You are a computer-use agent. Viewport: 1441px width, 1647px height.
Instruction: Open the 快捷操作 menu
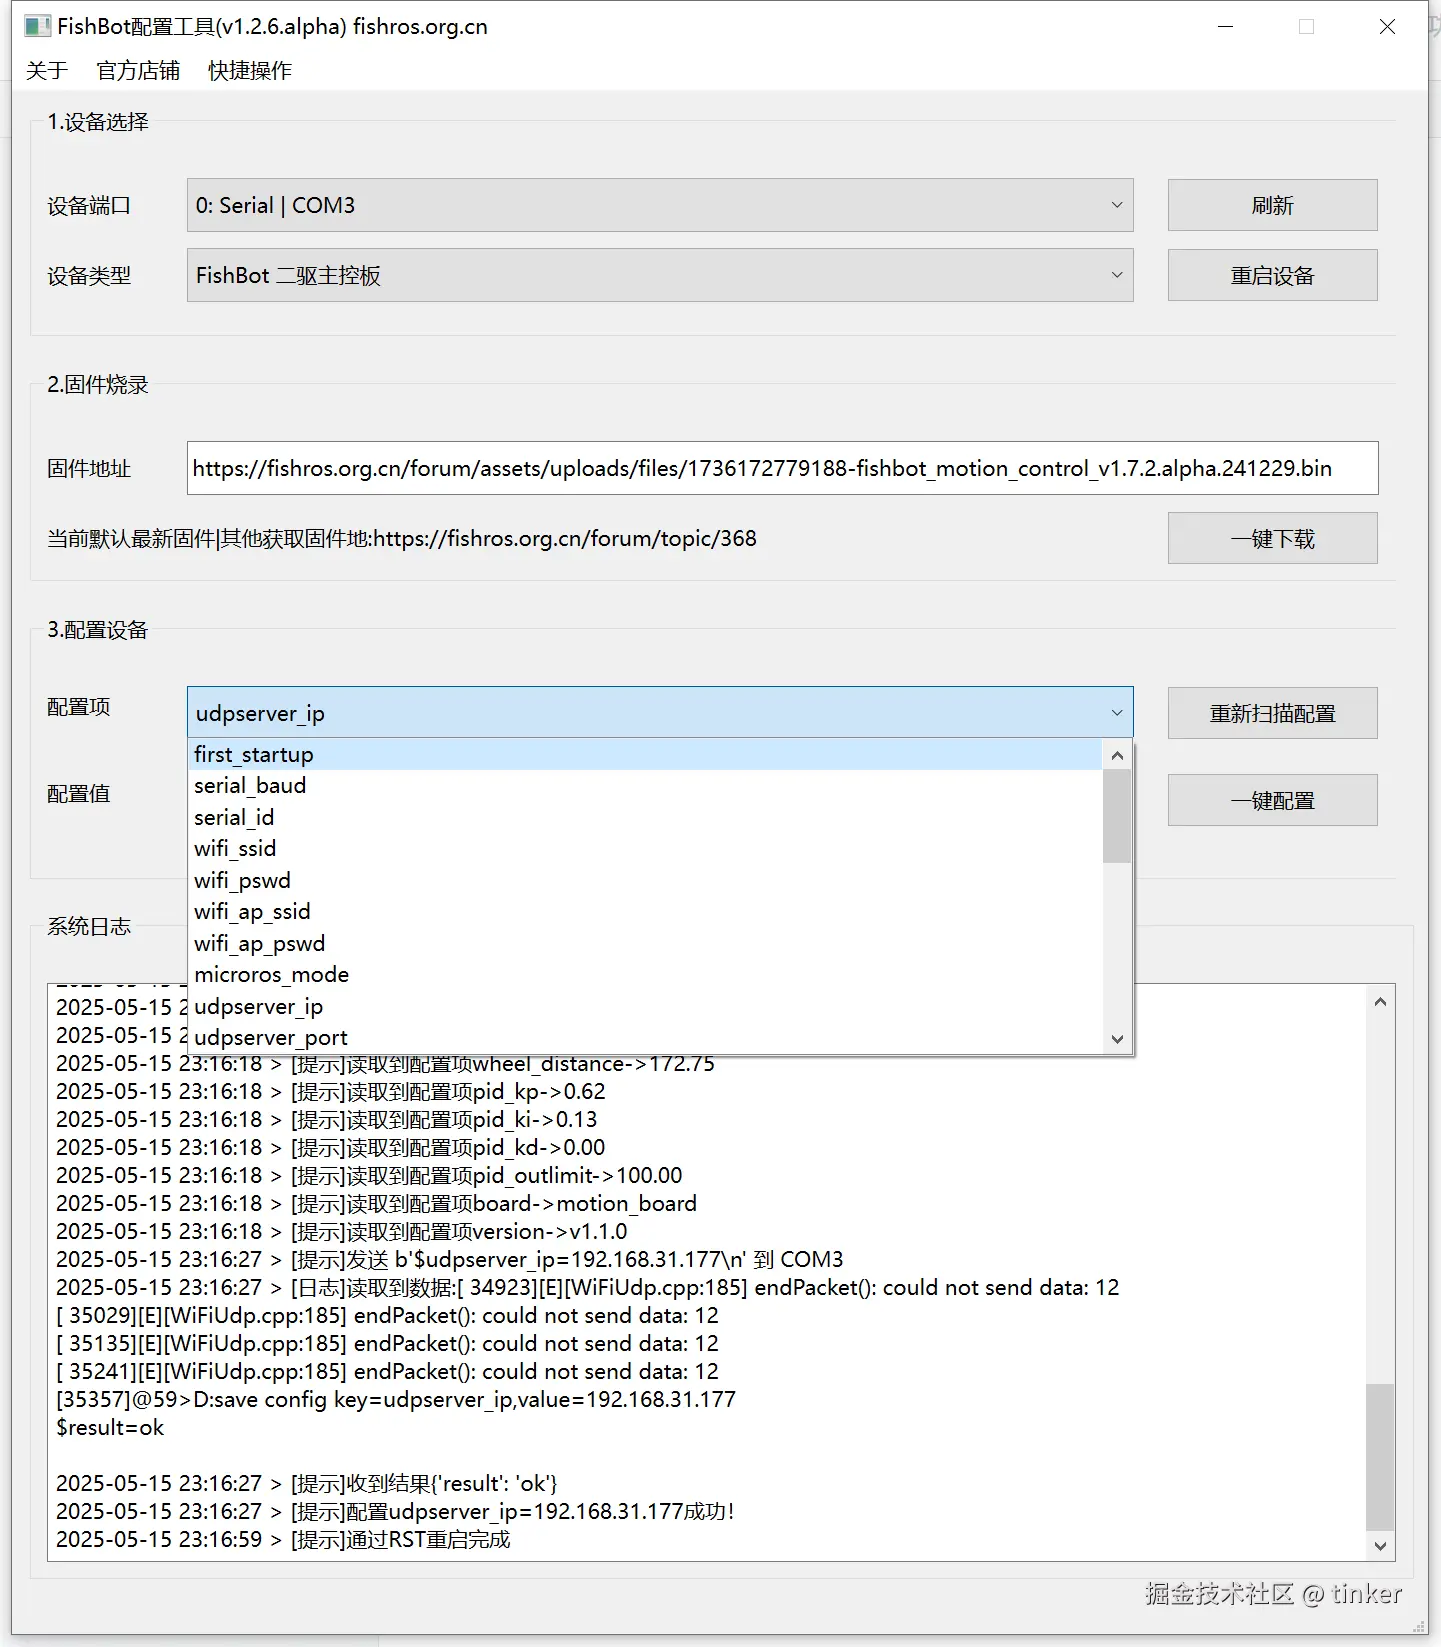[250, 70]
